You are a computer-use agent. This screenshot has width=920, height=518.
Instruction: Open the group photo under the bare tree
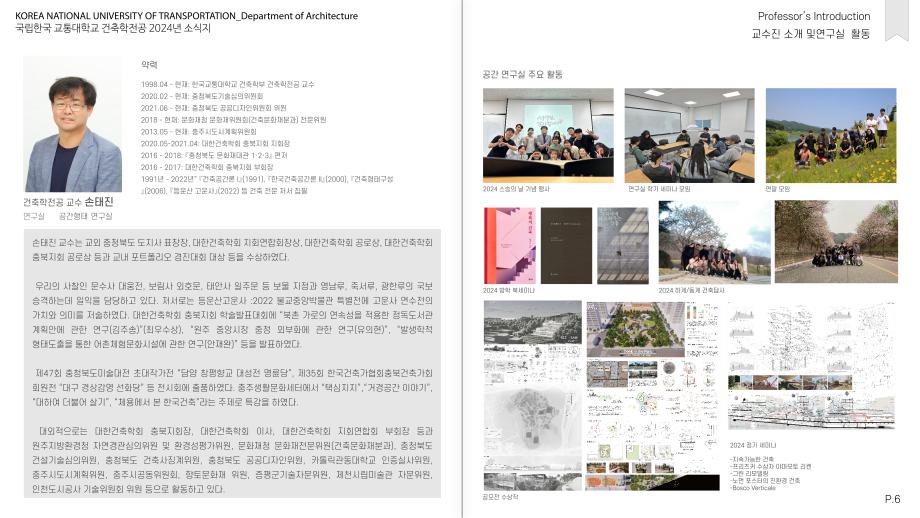point(715,242)
